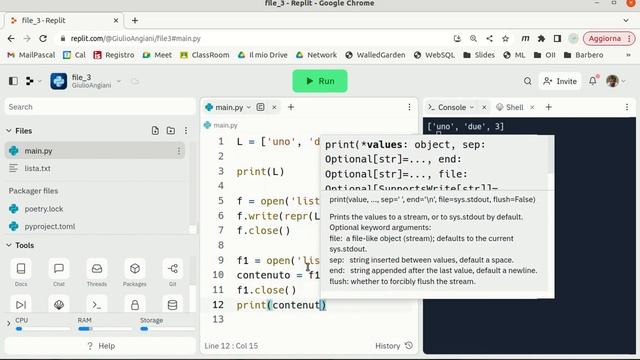
Task: Open the debugger play-step tool icon
Action: pos(21,304)
